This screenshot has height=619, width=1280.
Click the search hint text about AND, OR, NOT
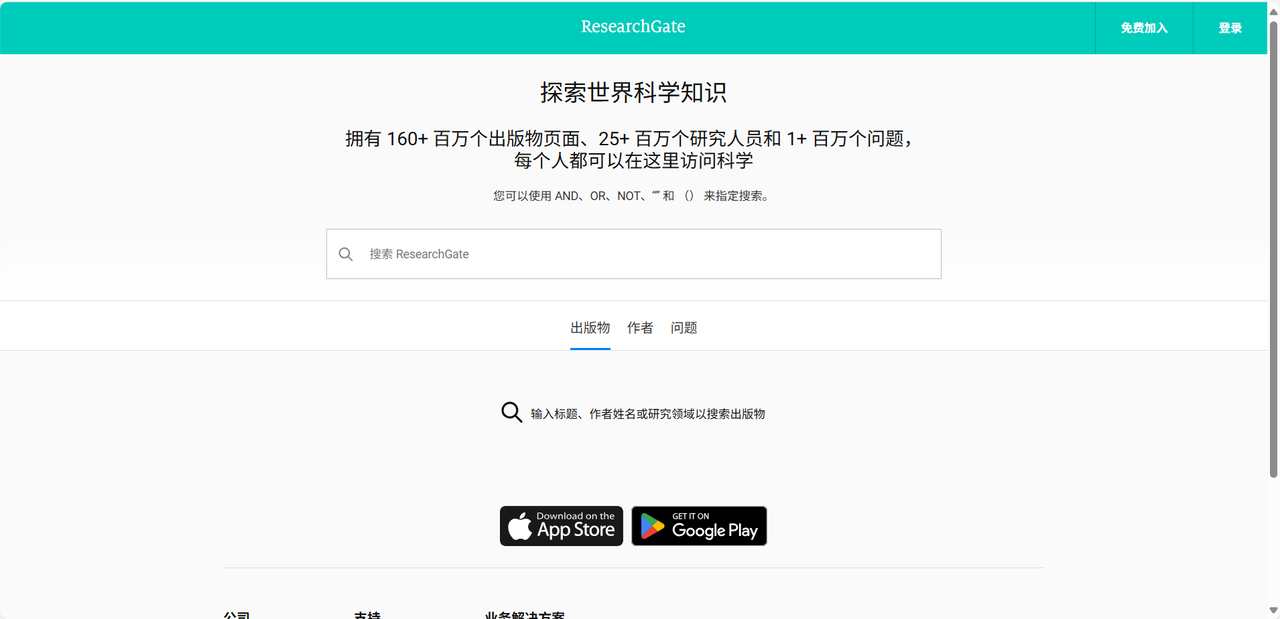pos(632,196)
